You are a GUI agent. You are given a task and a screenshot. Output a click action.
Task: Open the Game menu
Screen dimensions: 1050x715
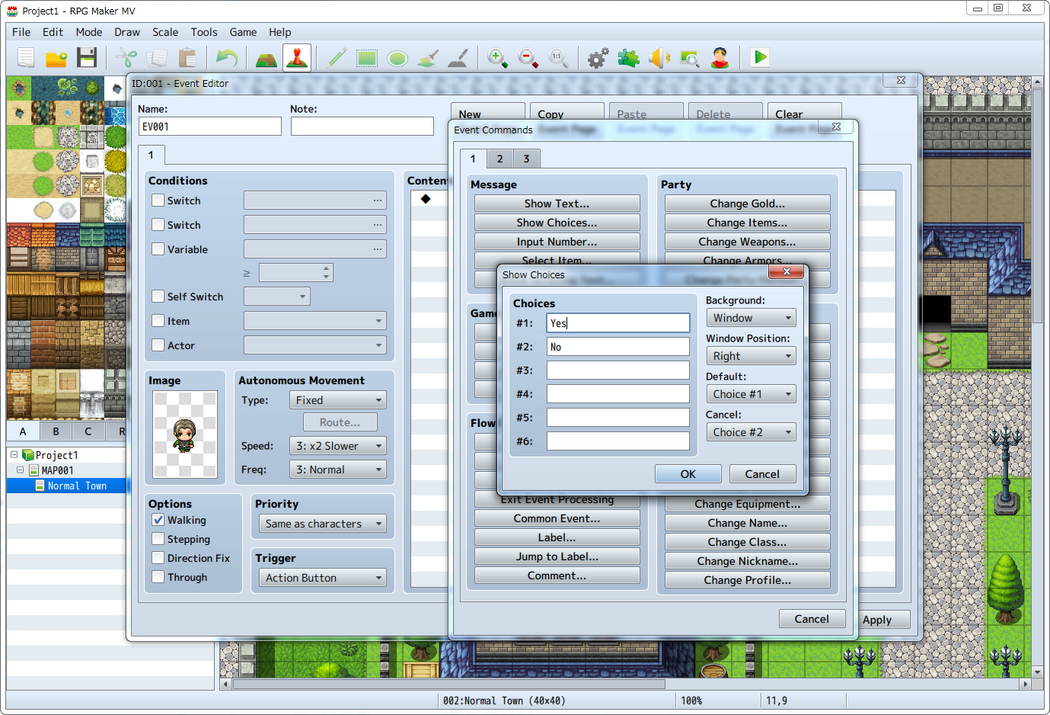tap(243, 32)
